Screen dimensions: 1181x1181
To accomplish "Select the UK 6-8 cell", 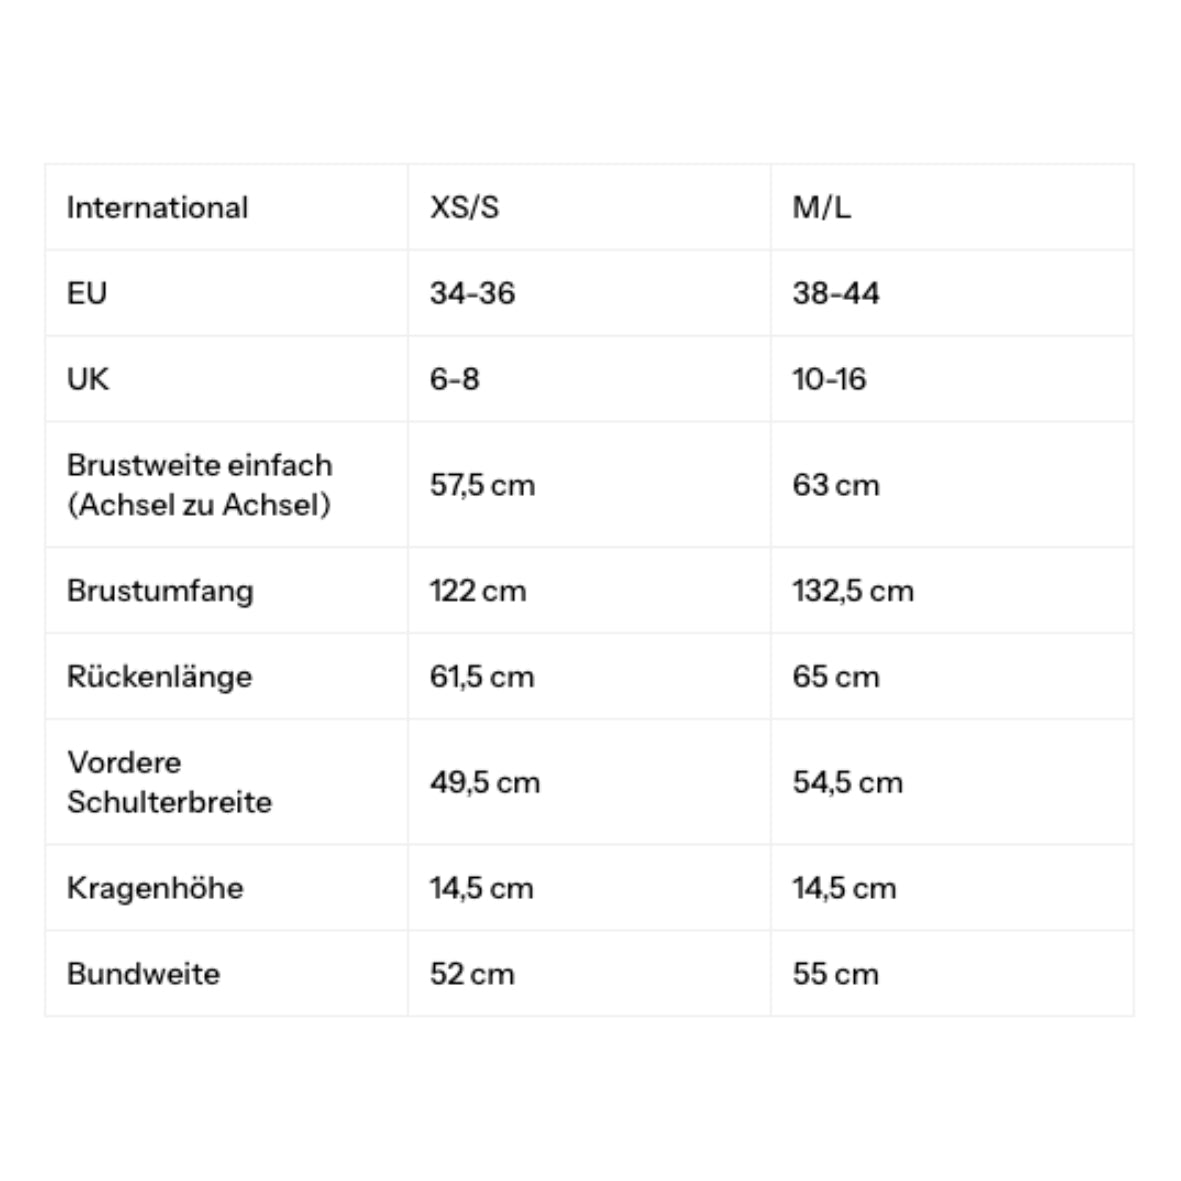I will pos(454,379).
